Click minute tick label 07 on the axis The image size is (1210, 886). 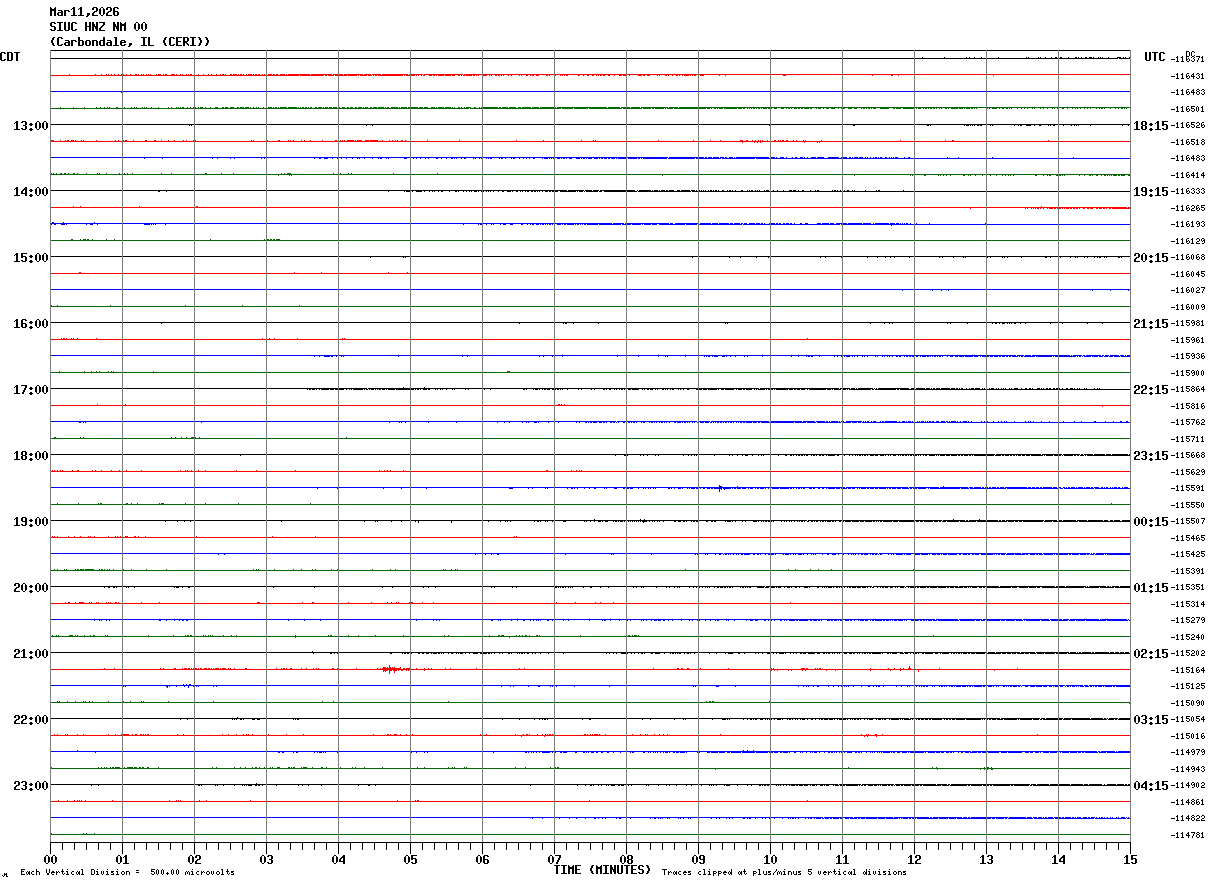click(x=554, y=859)
